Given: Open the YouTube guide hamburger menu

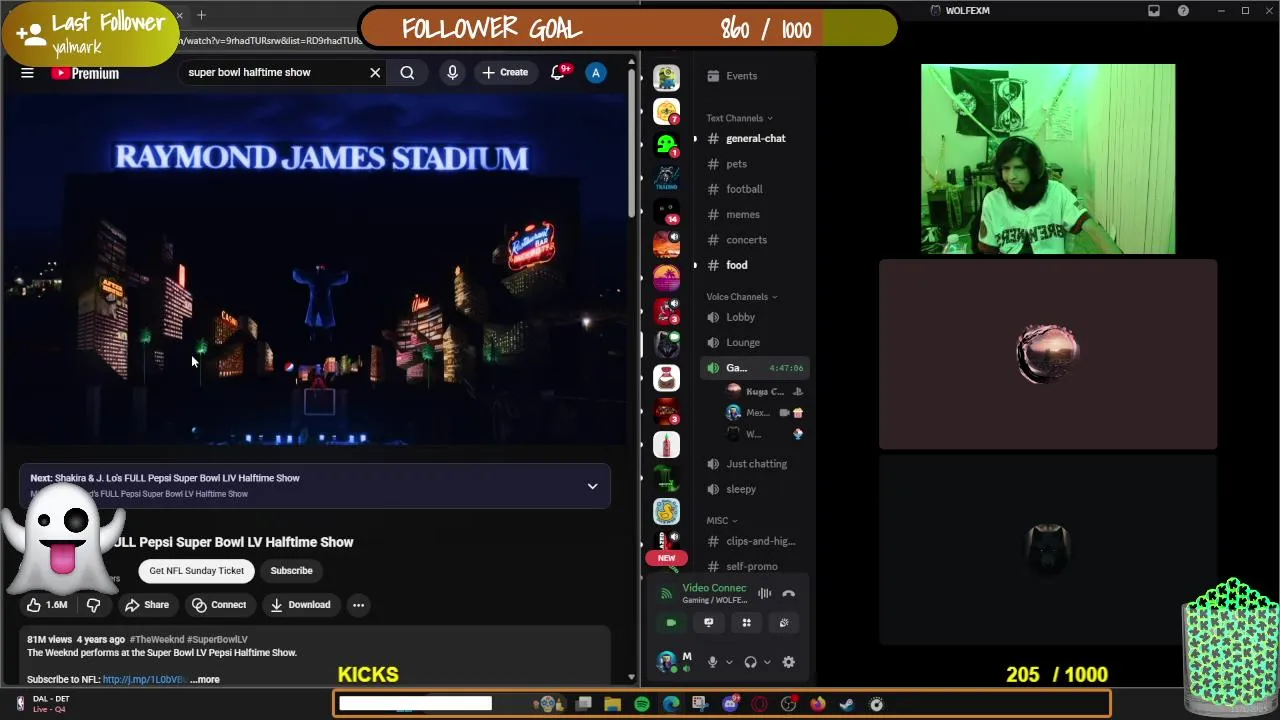Looking at the screenshot, I should [27, 73].
